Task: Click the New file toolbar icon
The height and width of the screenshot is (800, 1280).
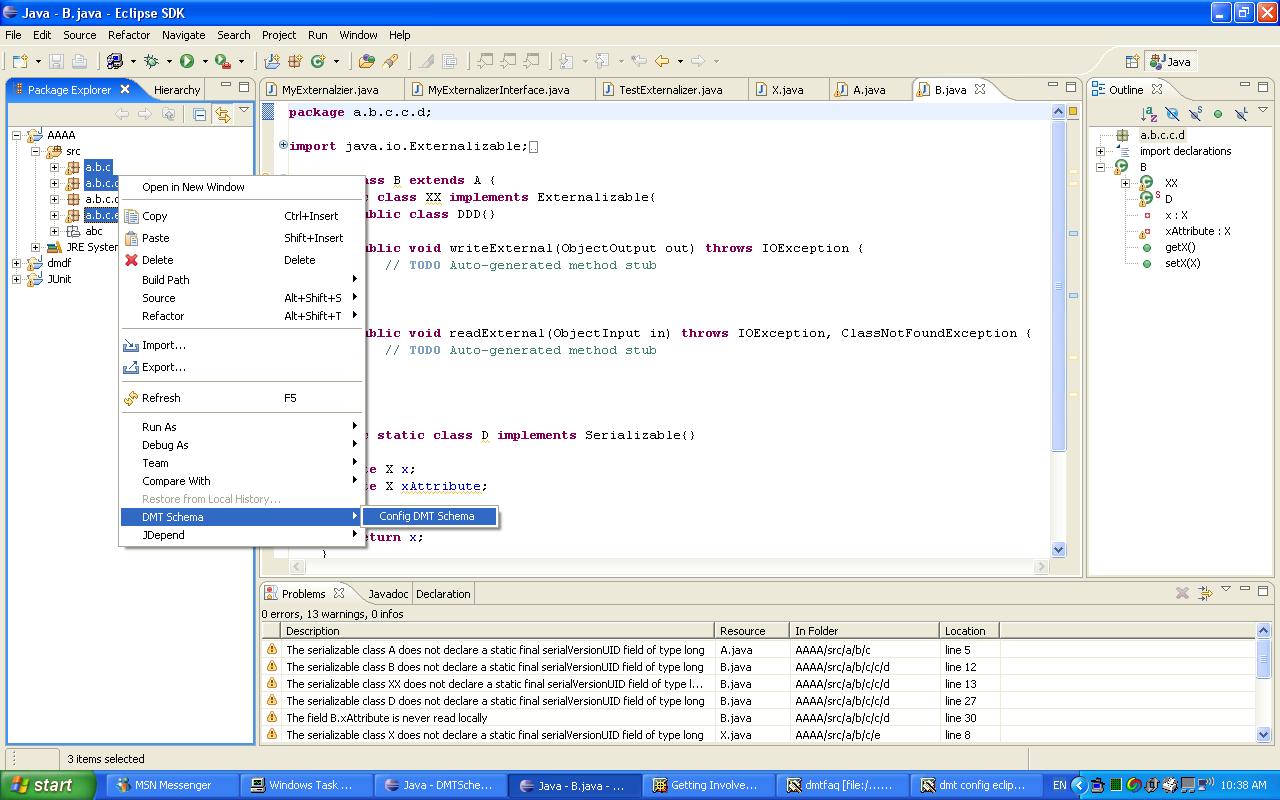Action: coord(19,61)
